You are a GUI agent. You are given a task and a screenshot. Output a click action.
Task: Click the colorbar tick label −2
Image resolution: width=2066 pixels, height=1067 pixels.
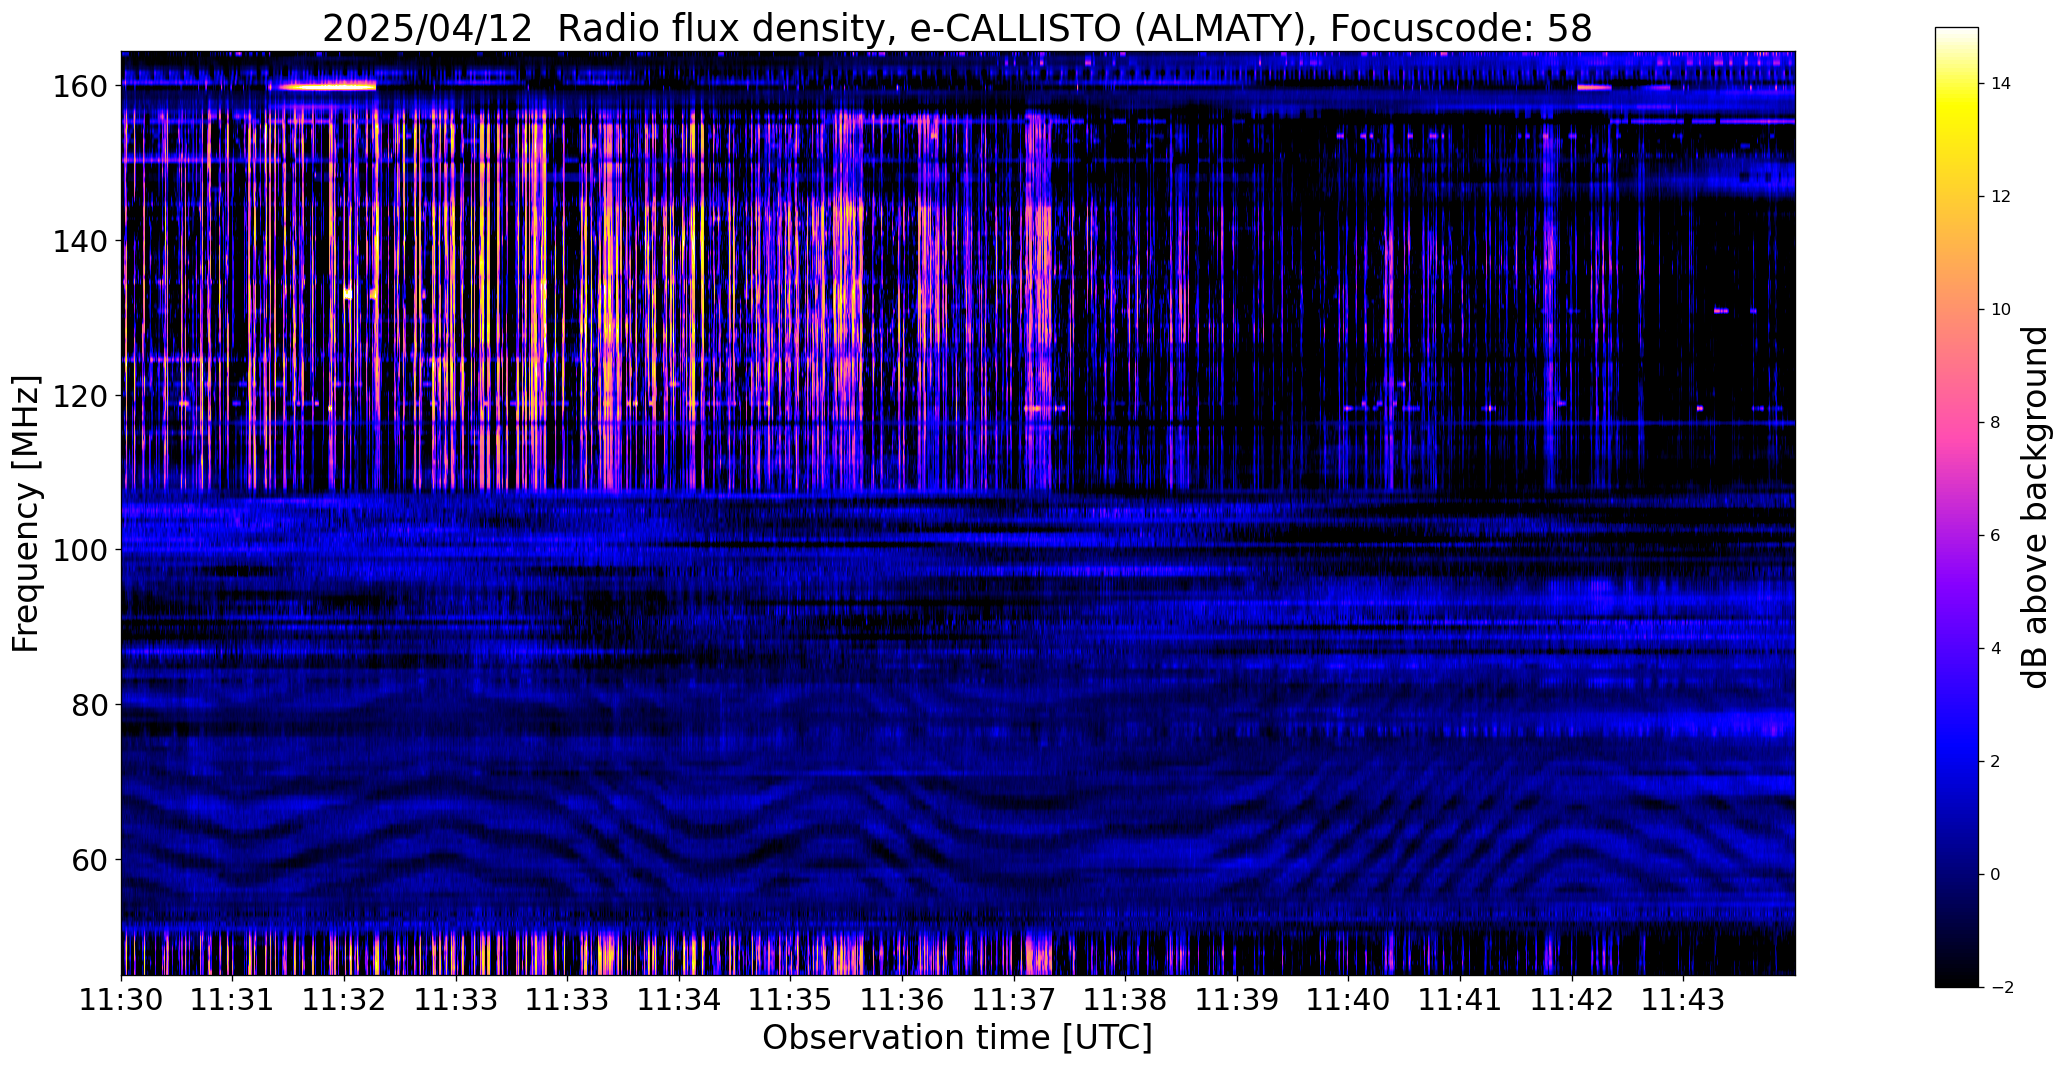coord(2001,988)
